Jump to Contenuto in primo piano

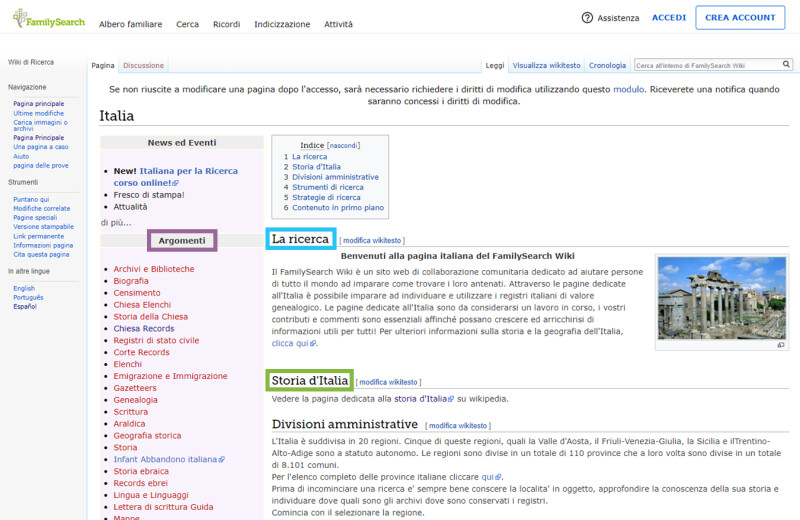tap(338, 208)
